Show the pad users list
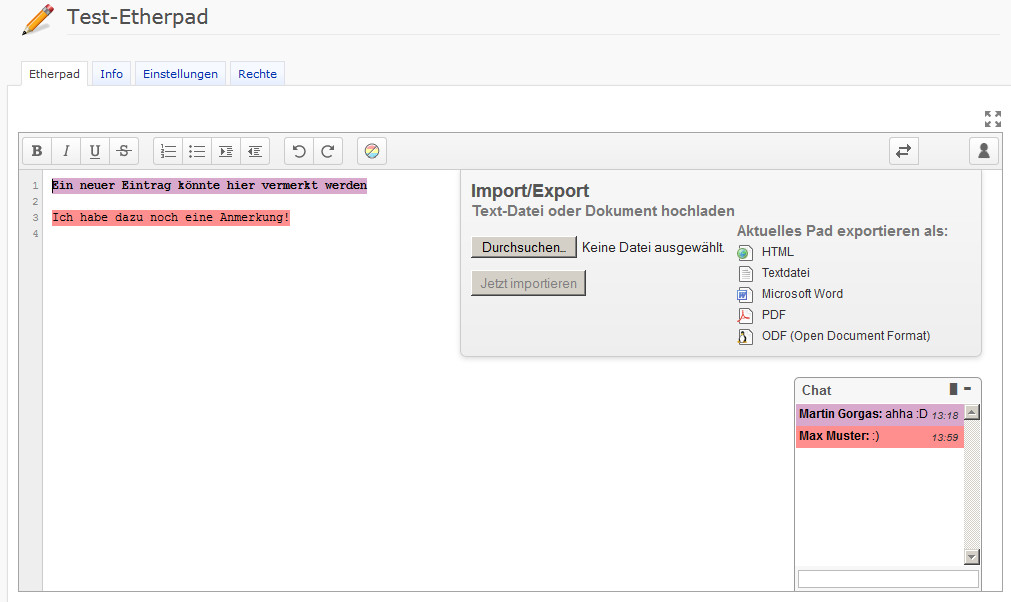 click(984, 151)
